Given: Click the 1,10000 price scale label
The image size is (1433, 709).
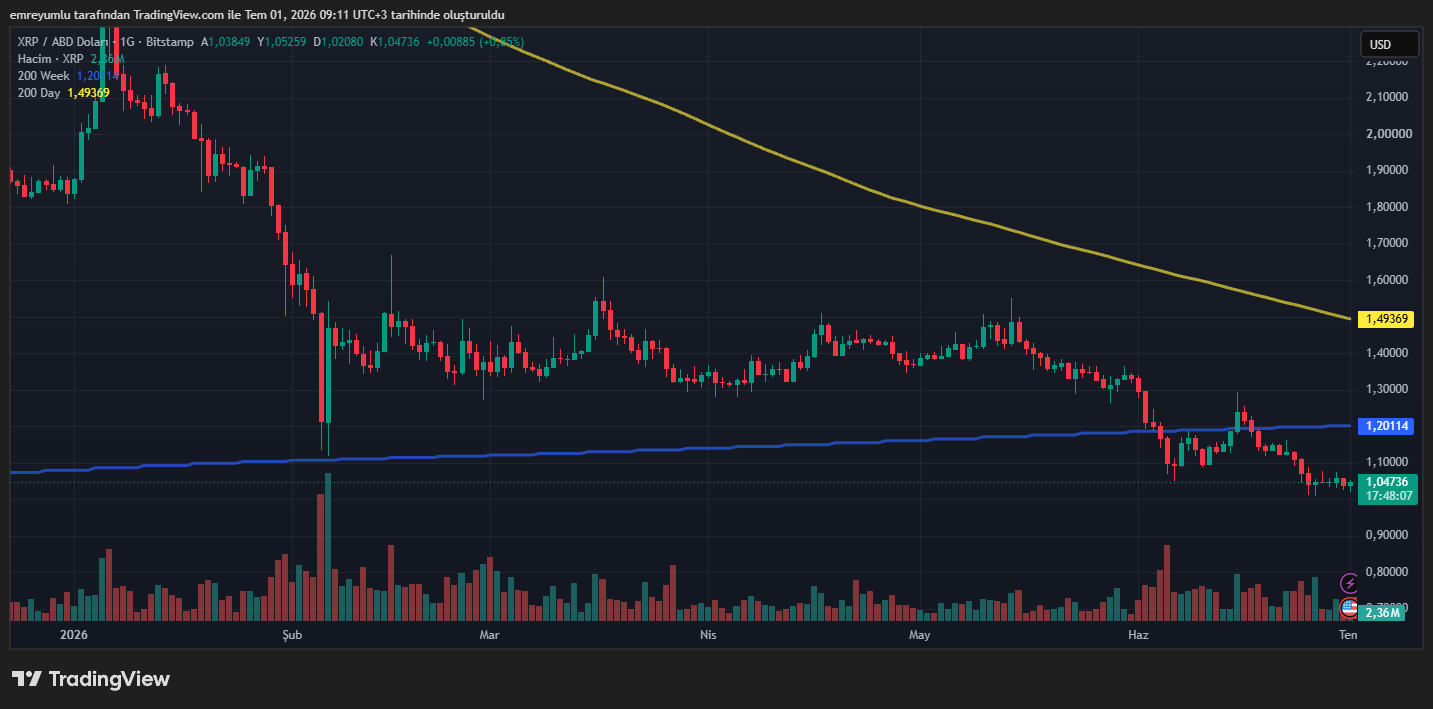Looking at the screenshot, I should coord(1388,462).
